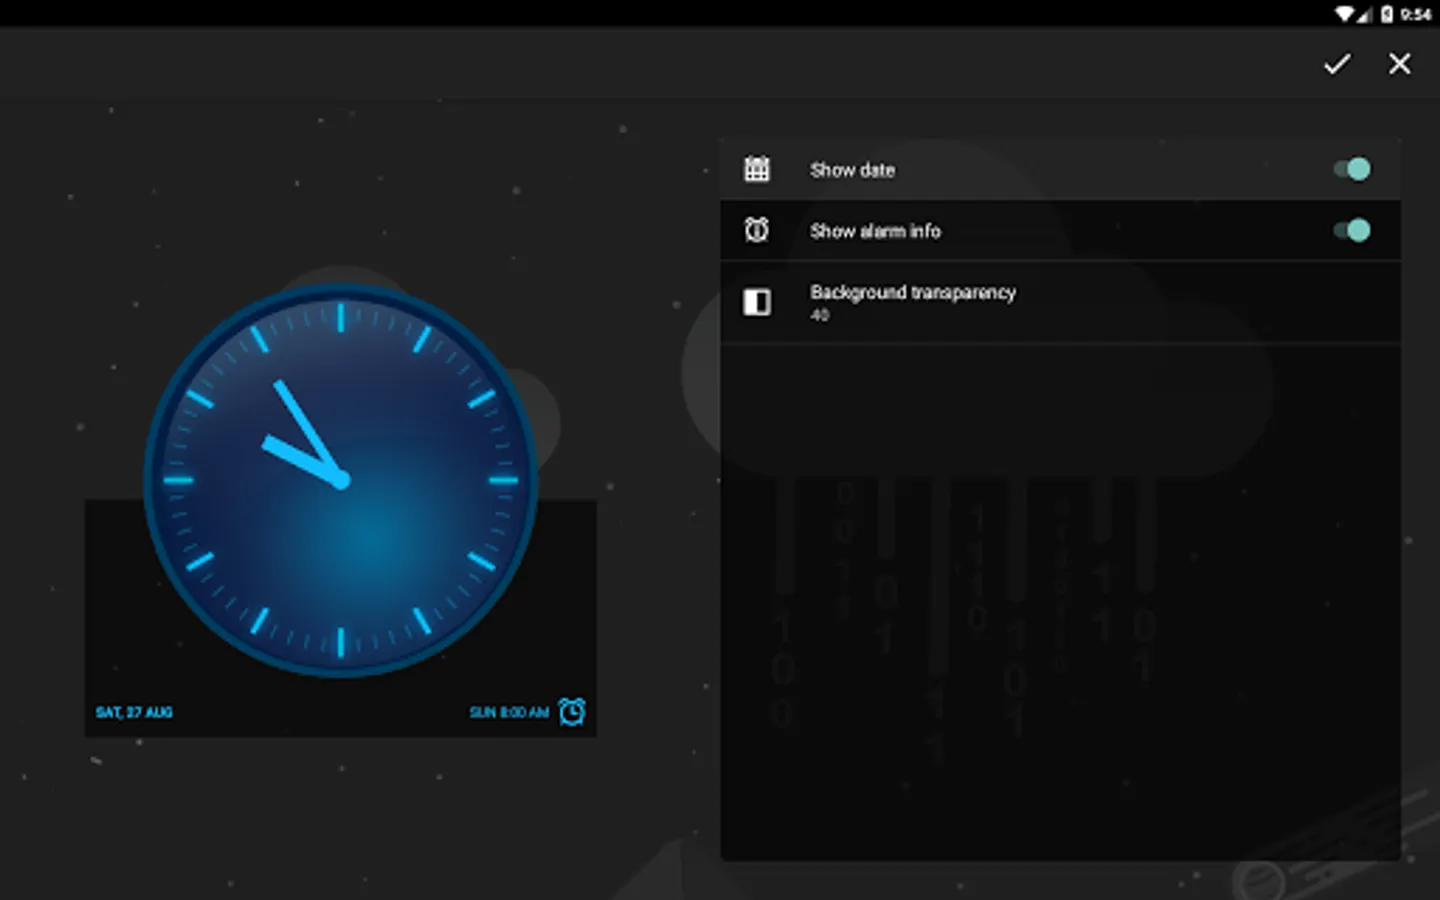Toggle the Show alarm info switch
Screen dimensions: 1440x900
[x=1352, y=231]
